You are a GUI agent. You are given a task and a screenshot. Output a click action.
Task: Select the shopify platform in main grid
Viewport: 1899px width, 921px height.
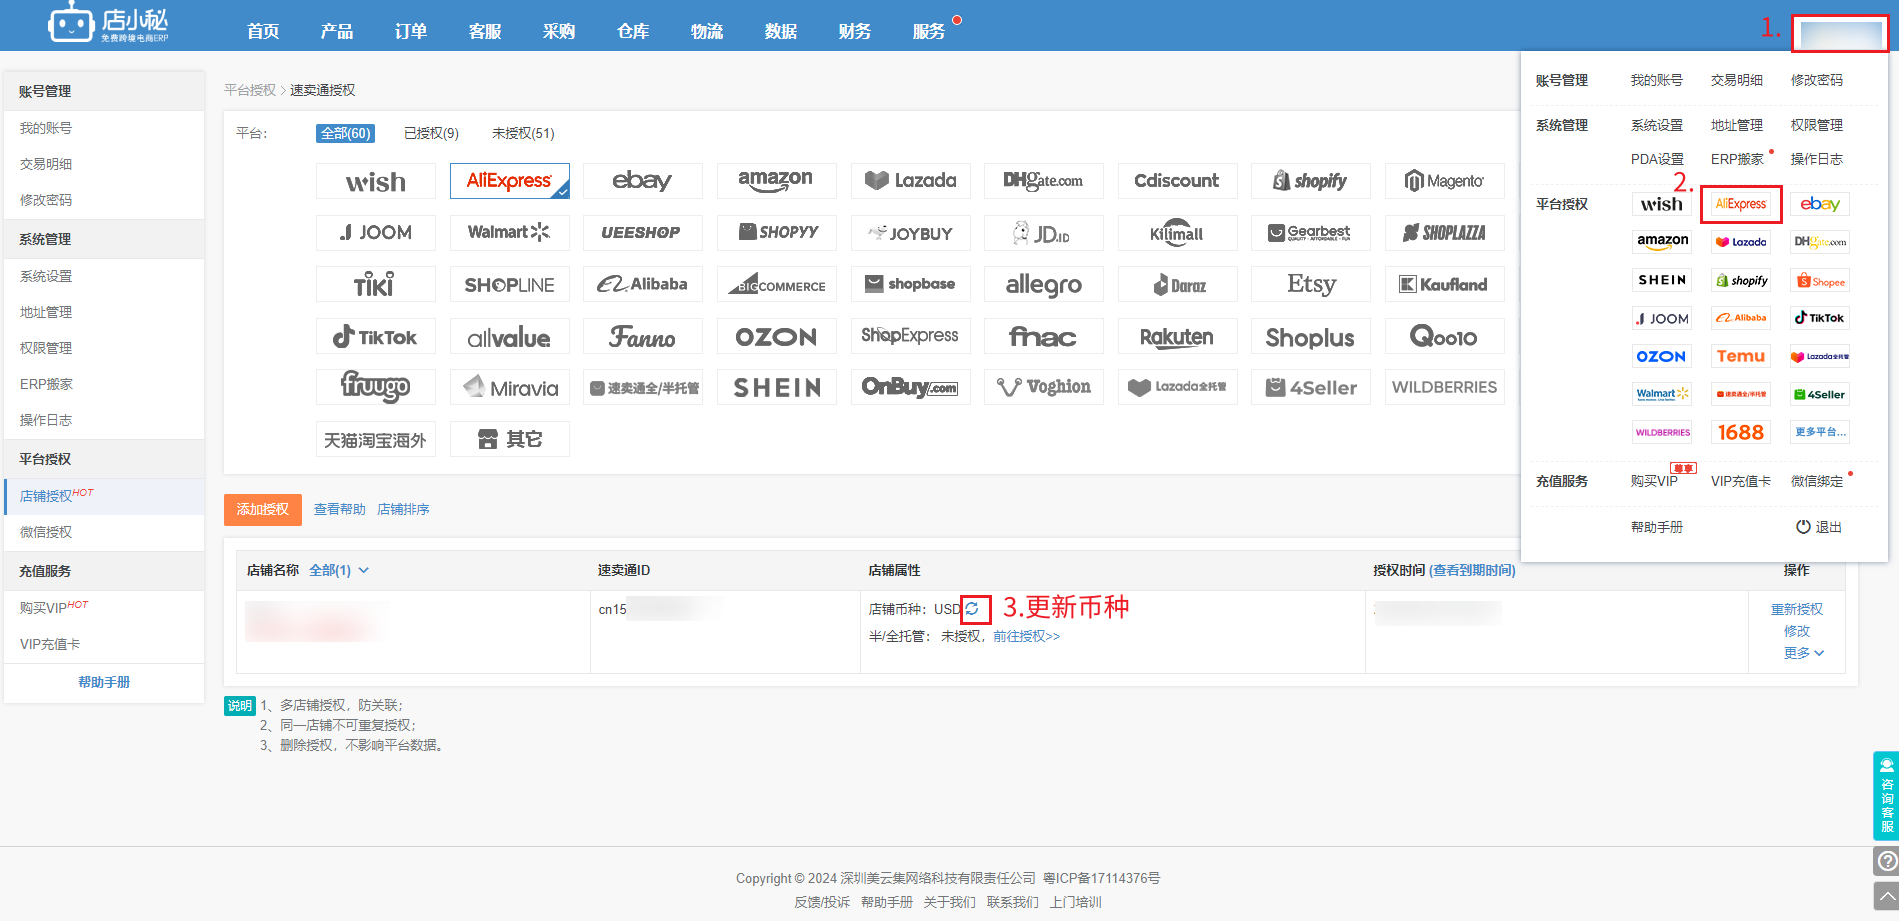tap(1311, 181)
